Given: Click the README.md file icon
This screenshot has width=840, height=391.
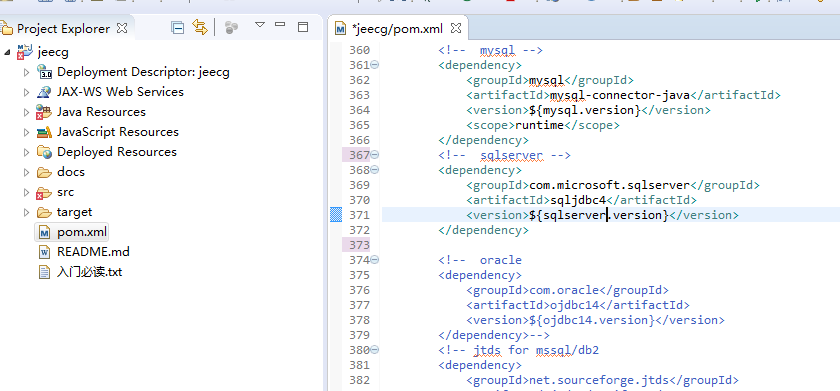Looking at the screenshot, I should 44,252.
